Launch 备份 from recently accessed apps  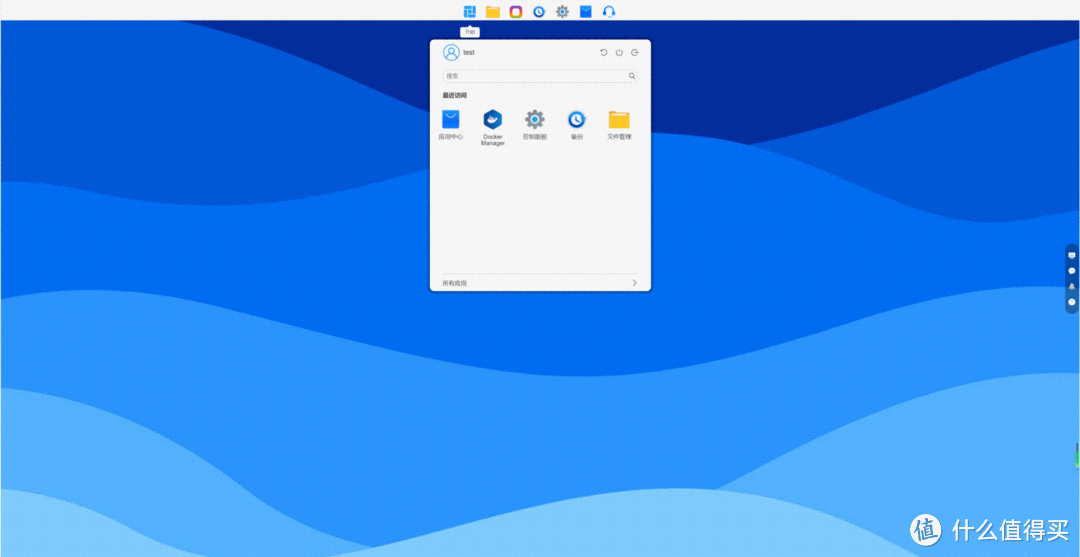[x=577, y=120]
